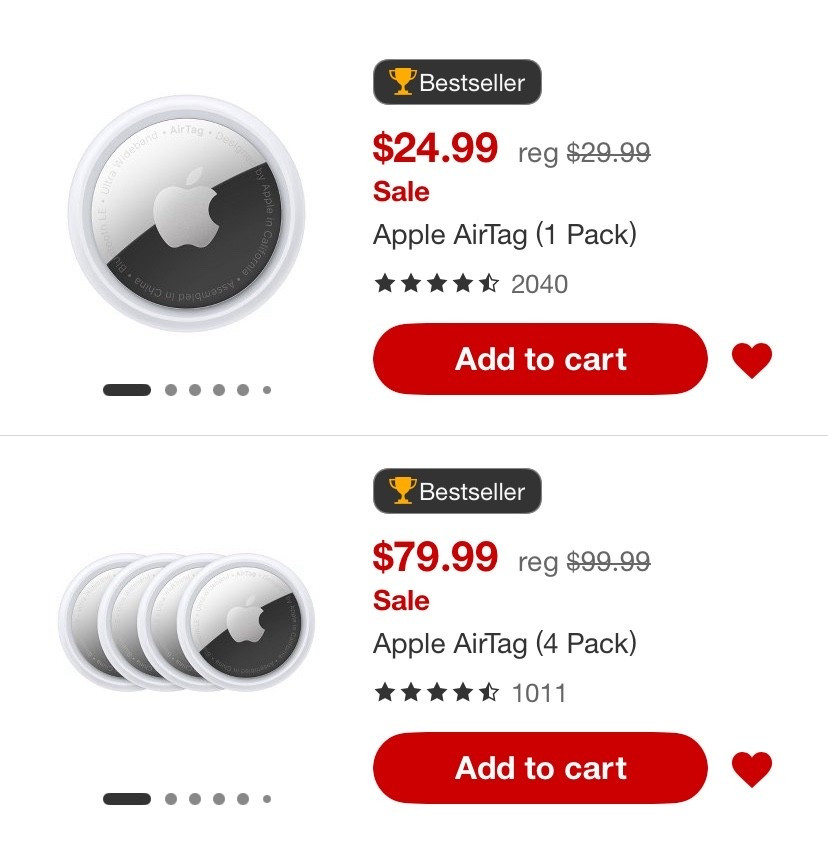Viewport: 828px width, 843px height.
Task: Select the first star in the 4 Pack rating
Action: tap(383, 692)
